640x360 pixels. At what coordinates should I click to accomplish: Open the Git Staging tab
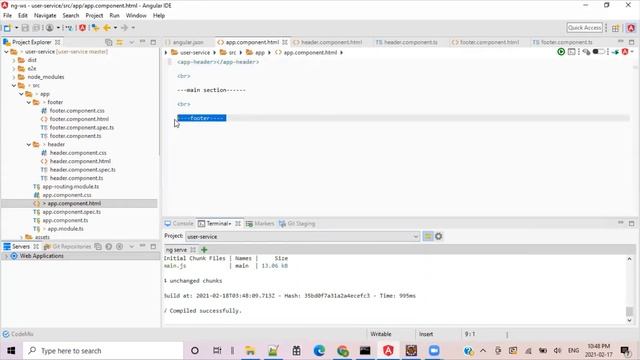[297, 224]
